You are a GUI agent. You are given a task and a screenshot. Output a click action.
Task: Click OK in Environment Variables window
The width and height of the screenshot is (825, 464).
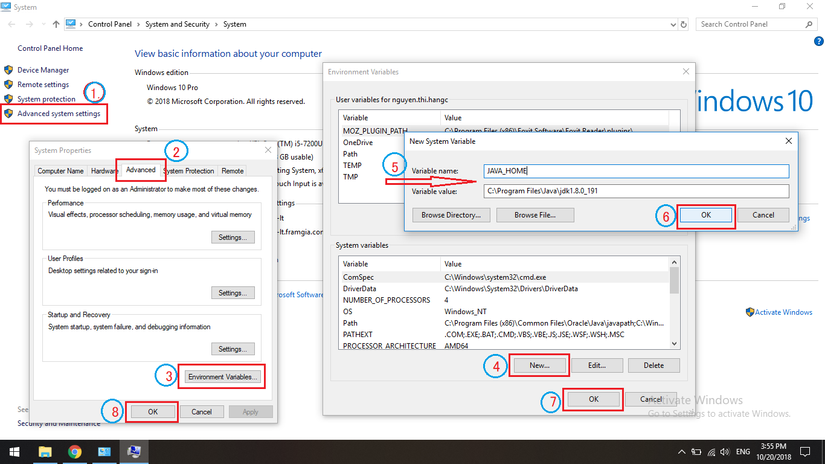593,399
